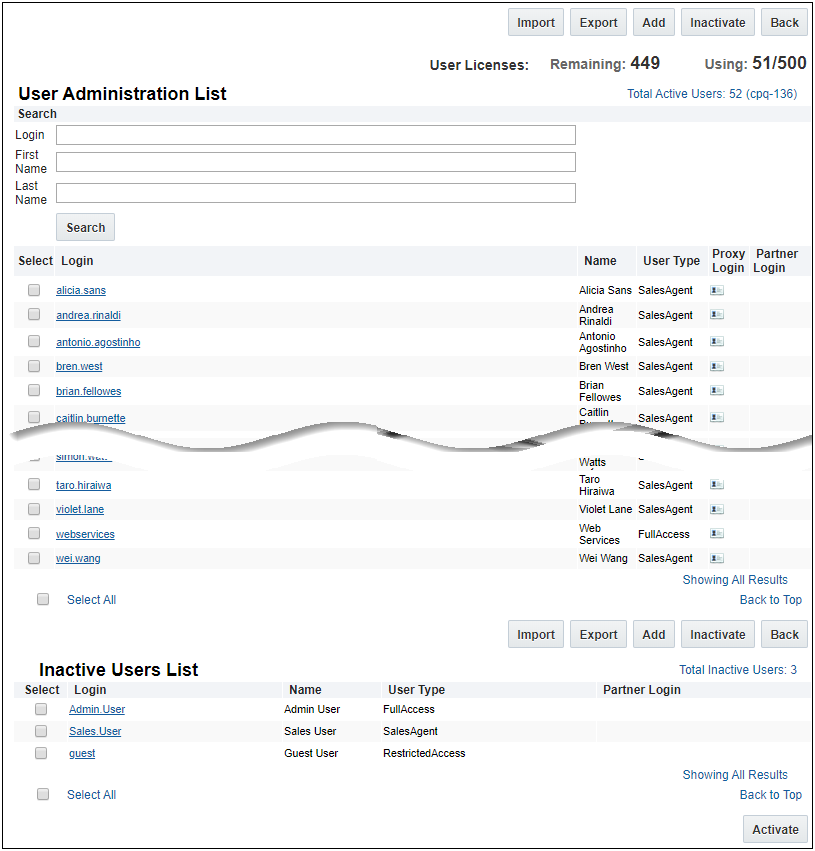815x851 pixels.
Task: Click the lower Export button
Action: coord(598,634)
